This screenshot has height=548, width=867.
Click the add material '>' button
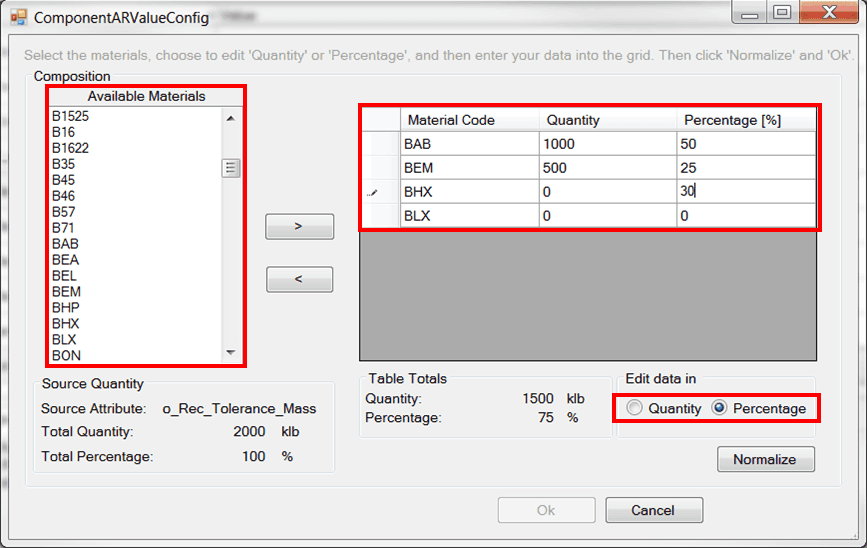coord(299,226)
